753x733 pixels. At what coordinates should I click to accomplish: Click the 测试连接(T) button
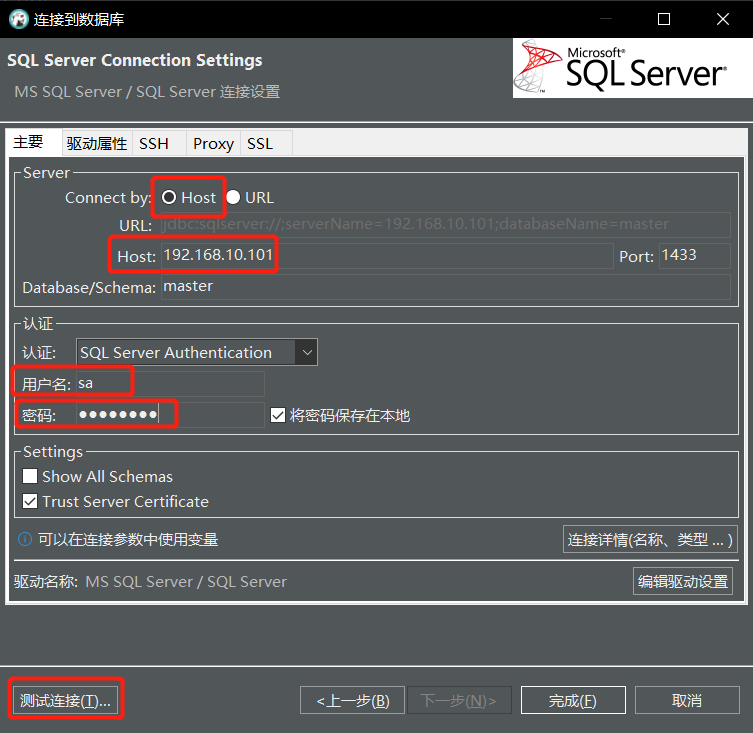click(x=65, y=701)
